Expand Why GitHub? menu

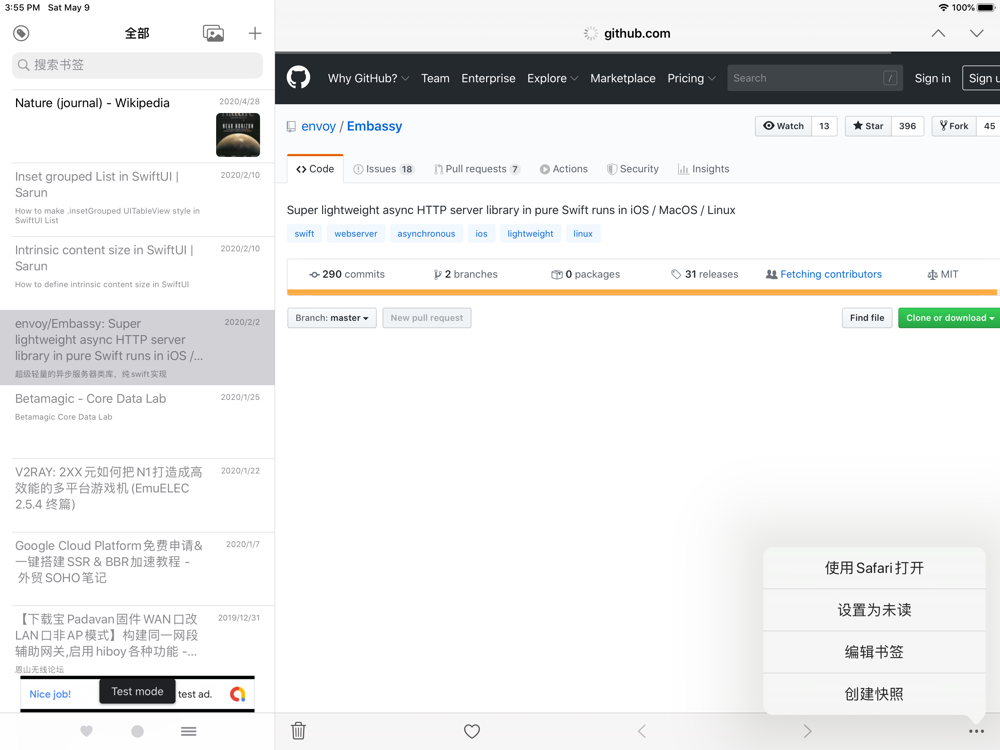point(368,78)
